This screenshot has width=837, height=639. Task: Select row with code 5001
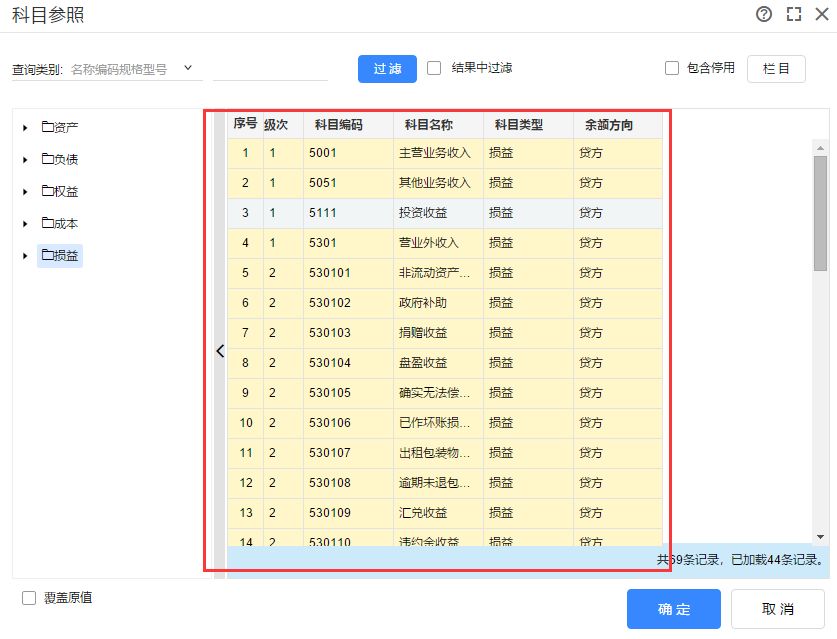tap(445, 153)
